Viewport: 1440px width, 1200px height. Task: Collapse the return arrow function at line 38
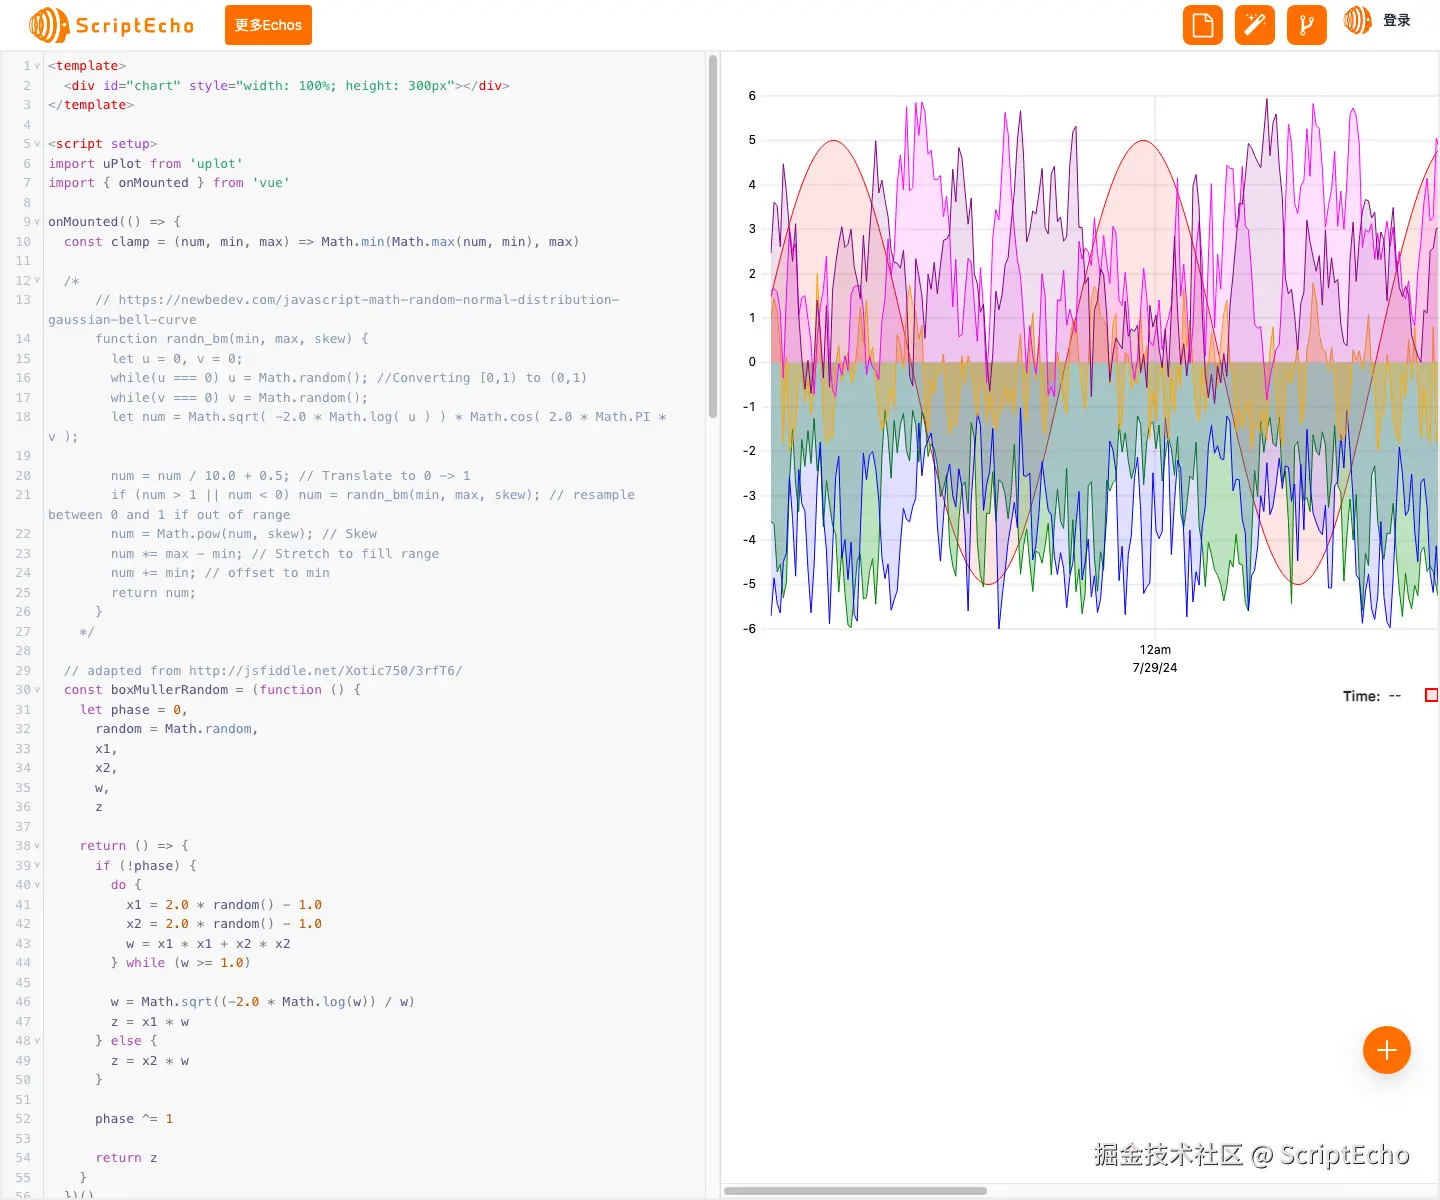38,846
